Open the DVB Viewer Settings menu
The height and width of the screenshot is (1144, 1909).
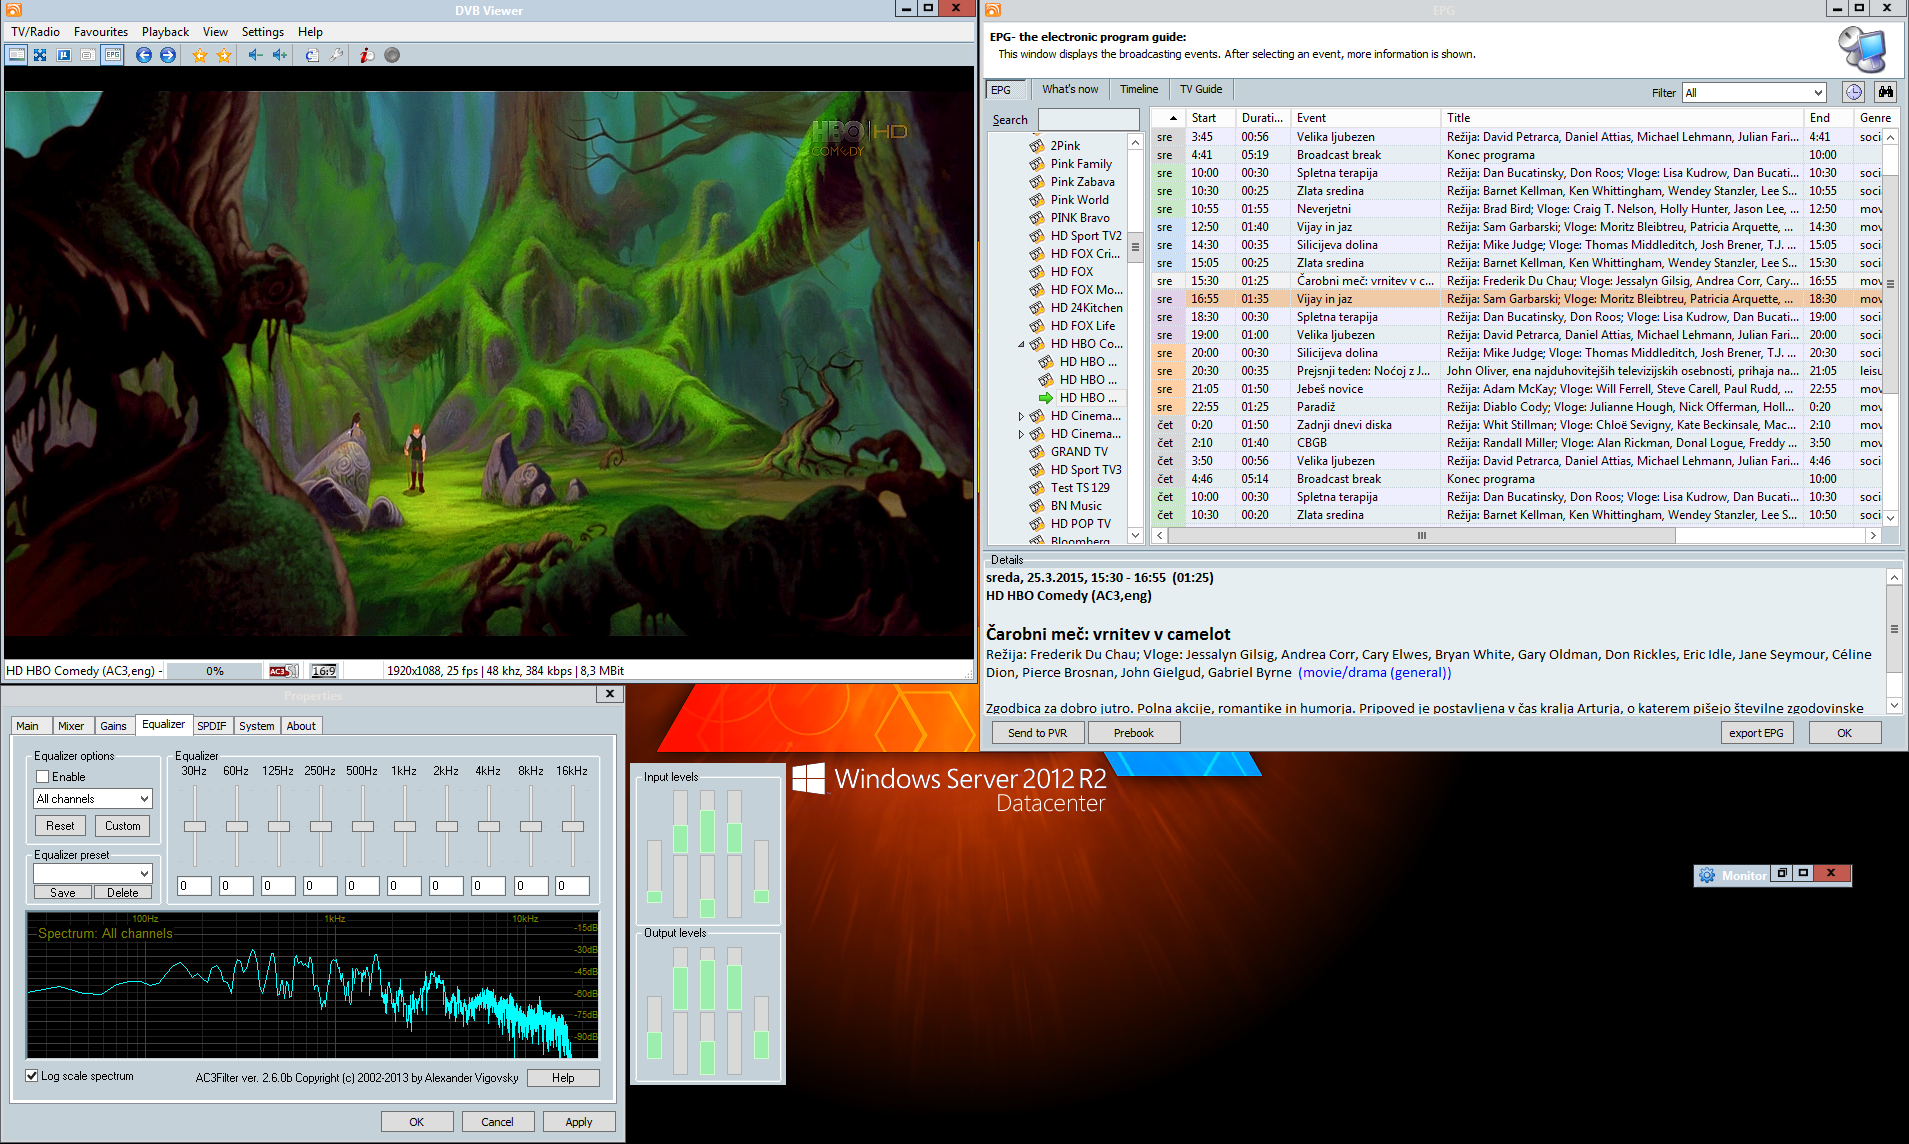[x=263, y=32]
